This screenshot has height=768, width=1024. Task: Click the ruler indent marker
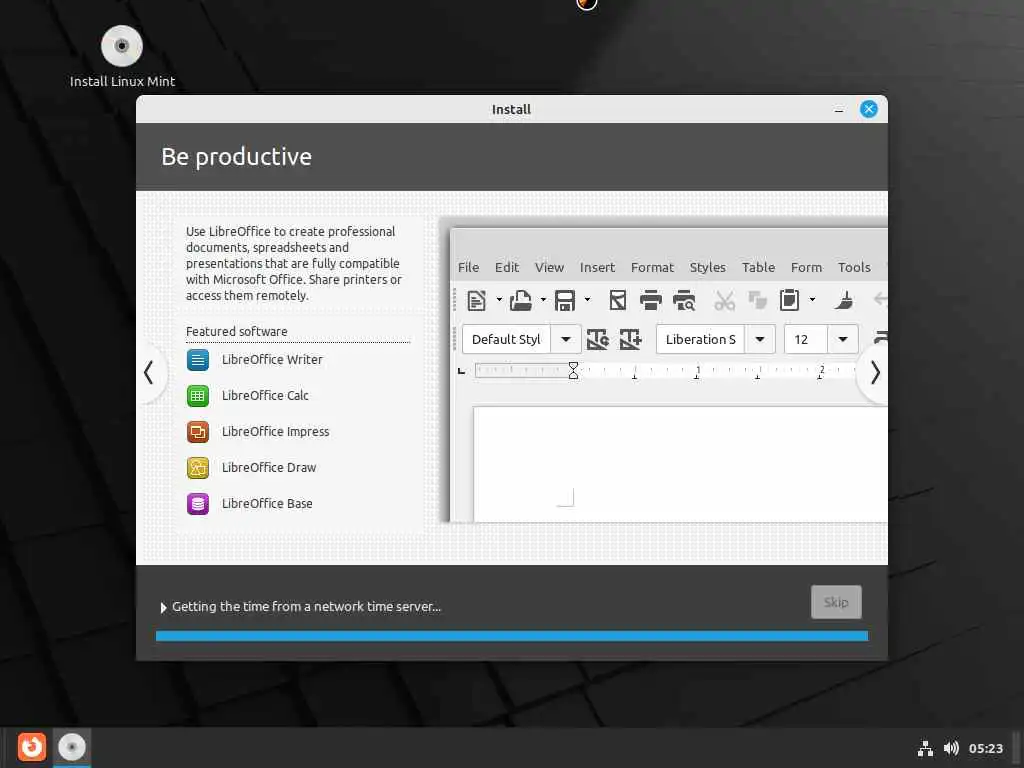point(573,371)
